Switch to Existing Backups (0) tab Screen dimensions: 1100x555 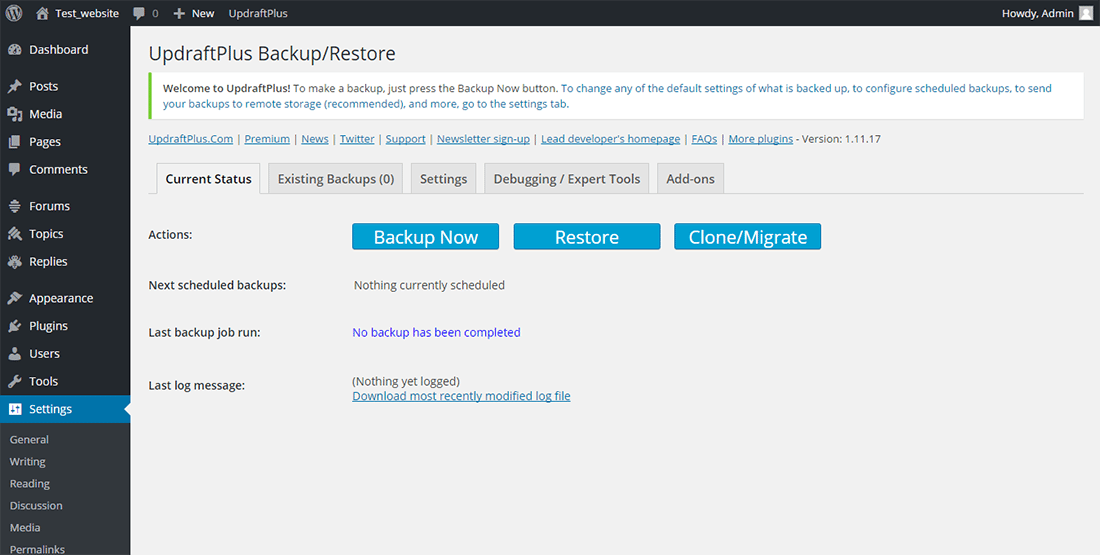[336, 179]
